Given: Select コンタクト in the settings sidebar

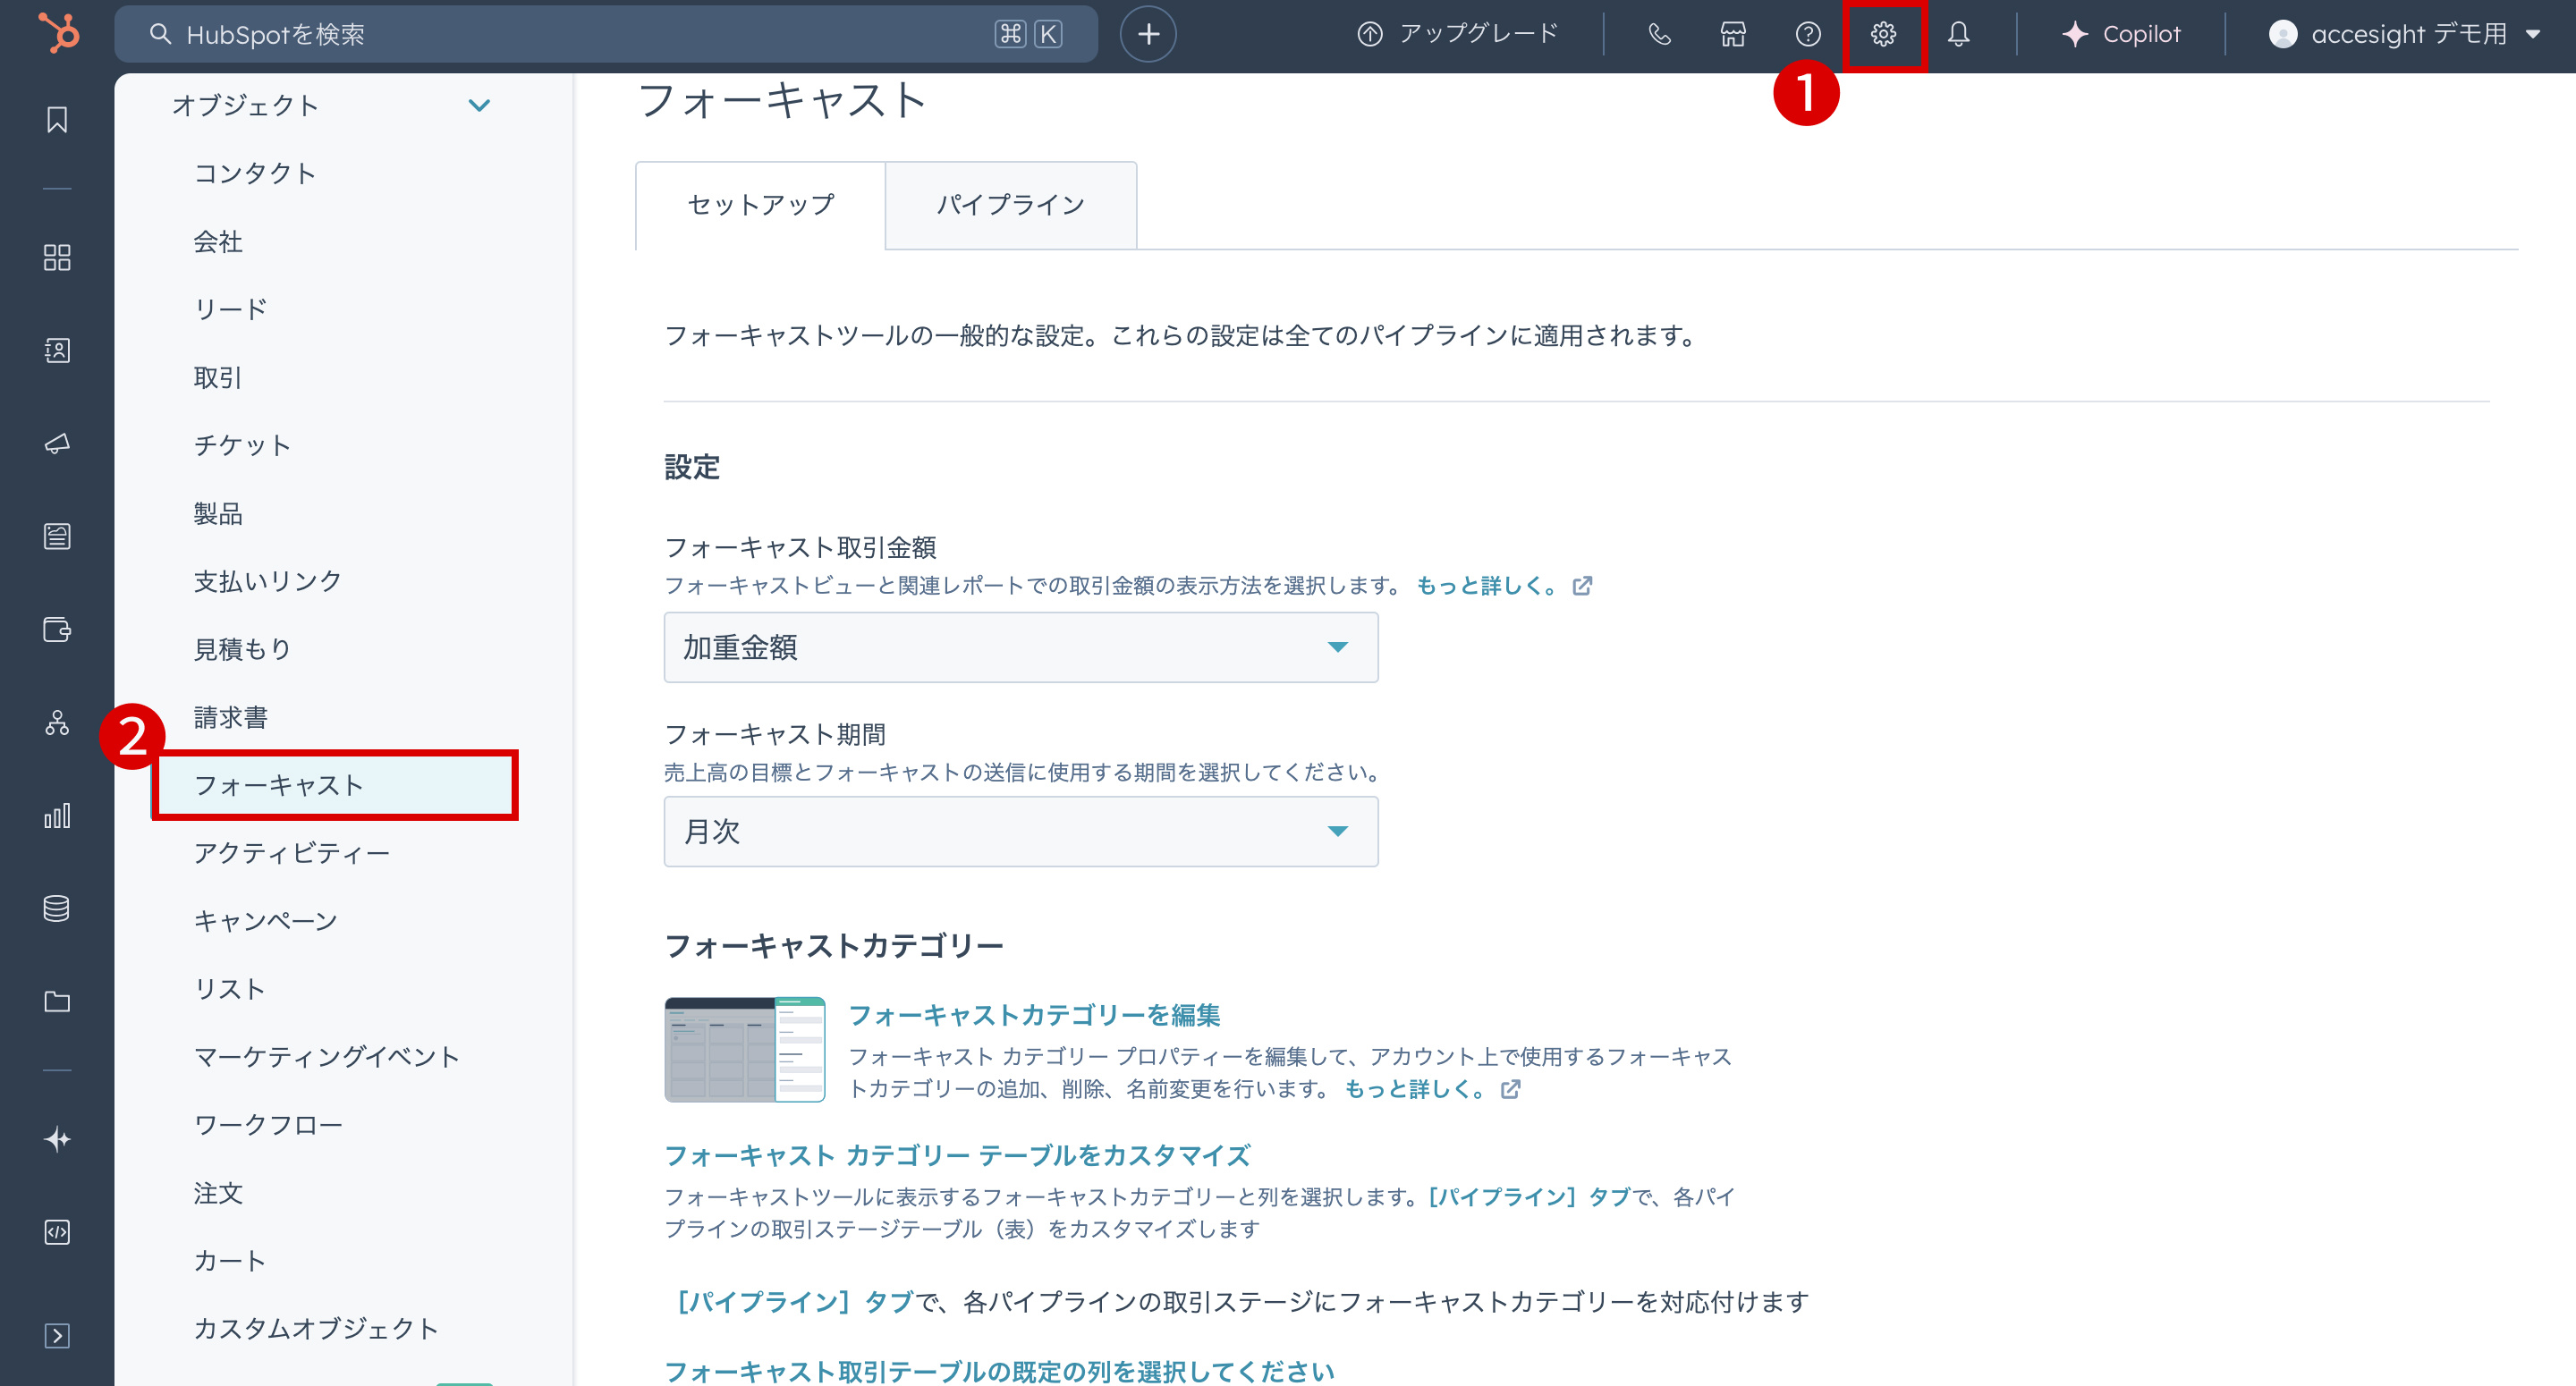Looking at the screenshot, I should pyautogui.click(x=255, y=173).
